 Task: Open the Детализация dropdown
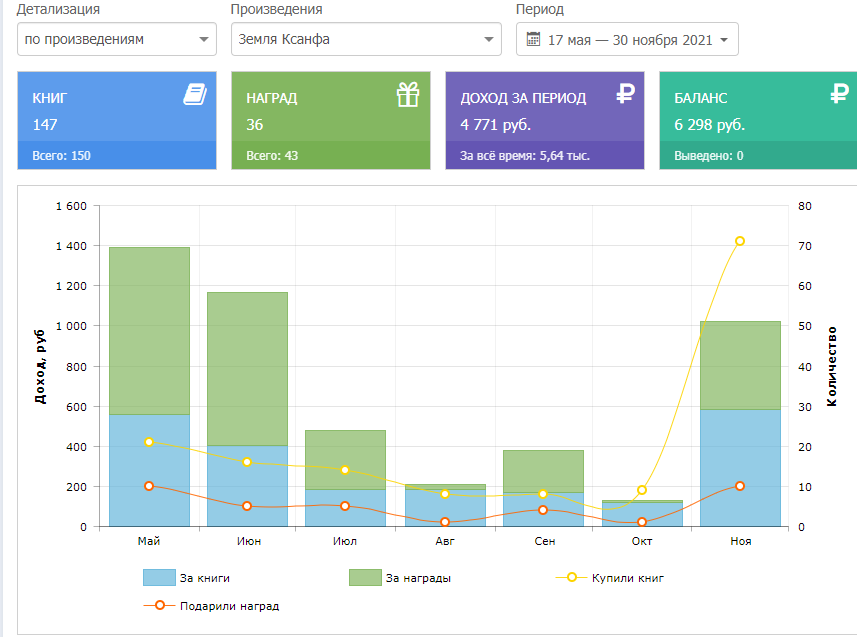point(117,40)
